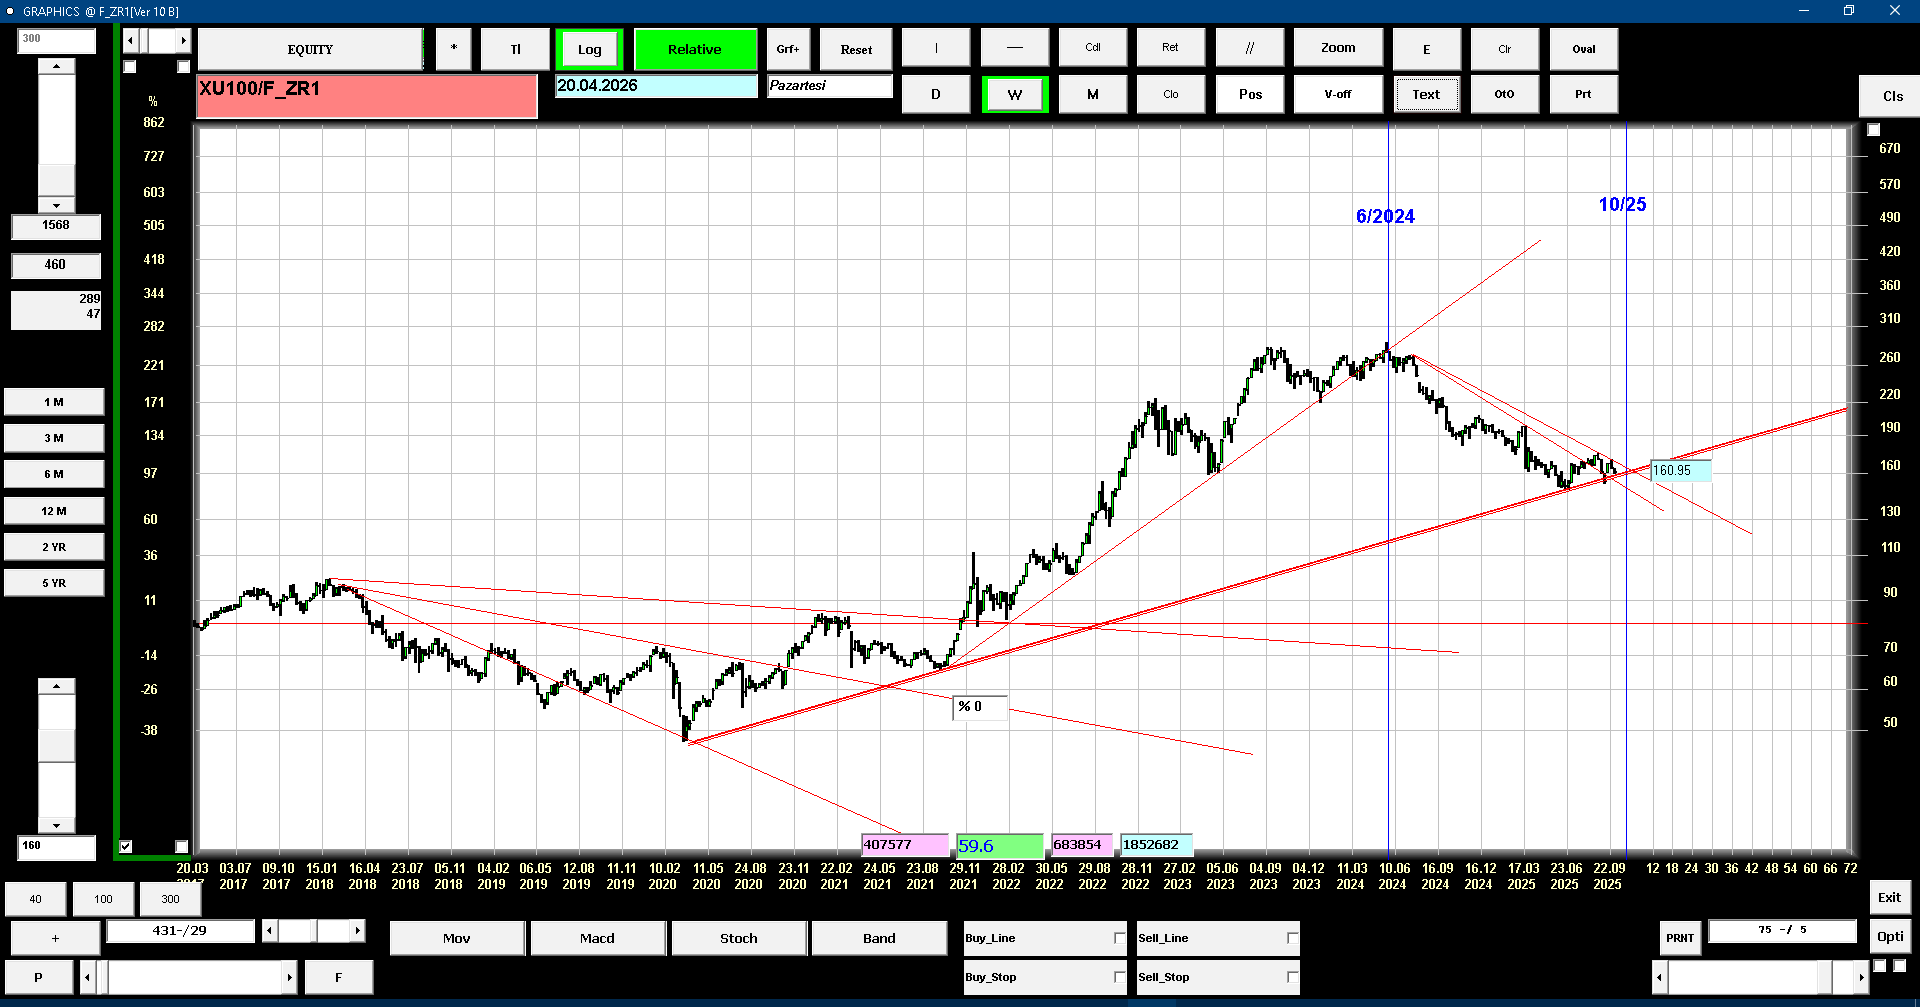This screenshot has height=1007, width=1920.
Task: Click the up arrow of lower-left scrollbar
Action: point(56,686)
